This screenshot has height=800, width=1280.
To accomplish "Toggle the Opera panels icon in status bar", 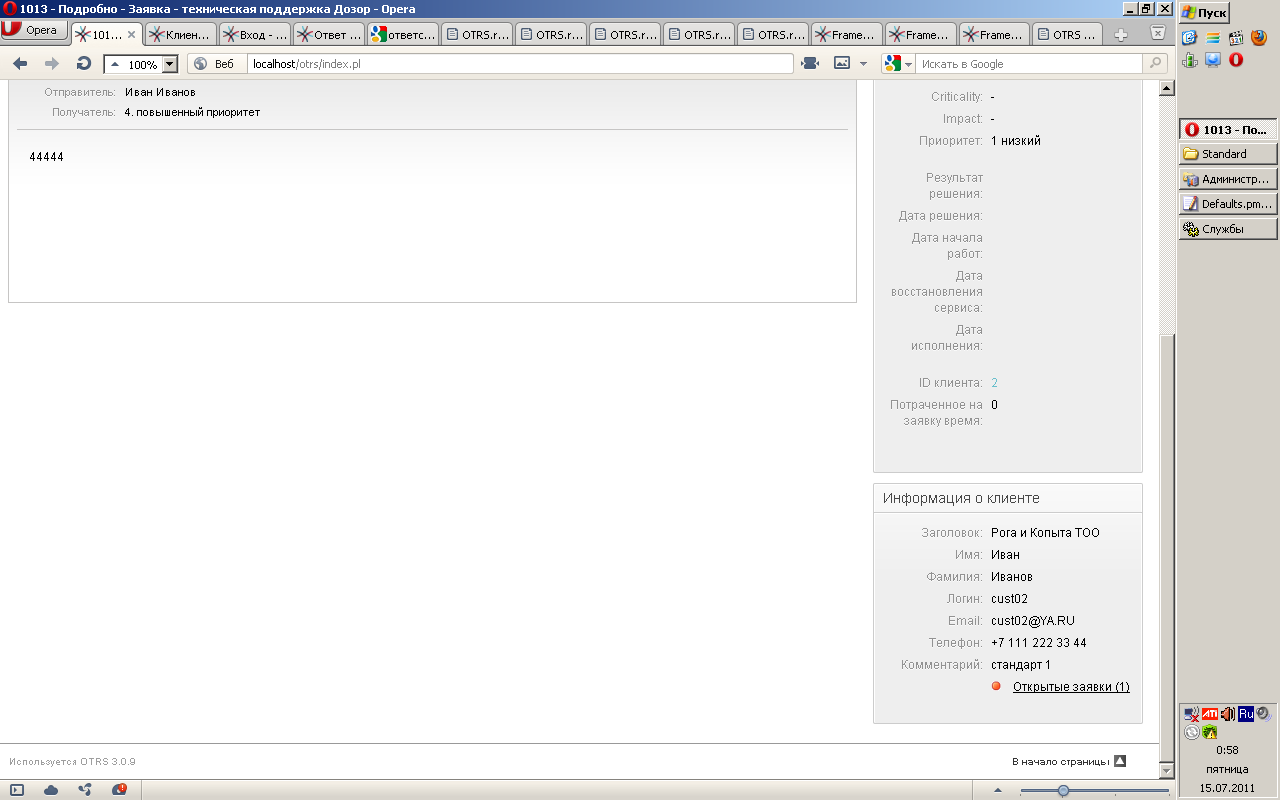I will click(17, 790).
